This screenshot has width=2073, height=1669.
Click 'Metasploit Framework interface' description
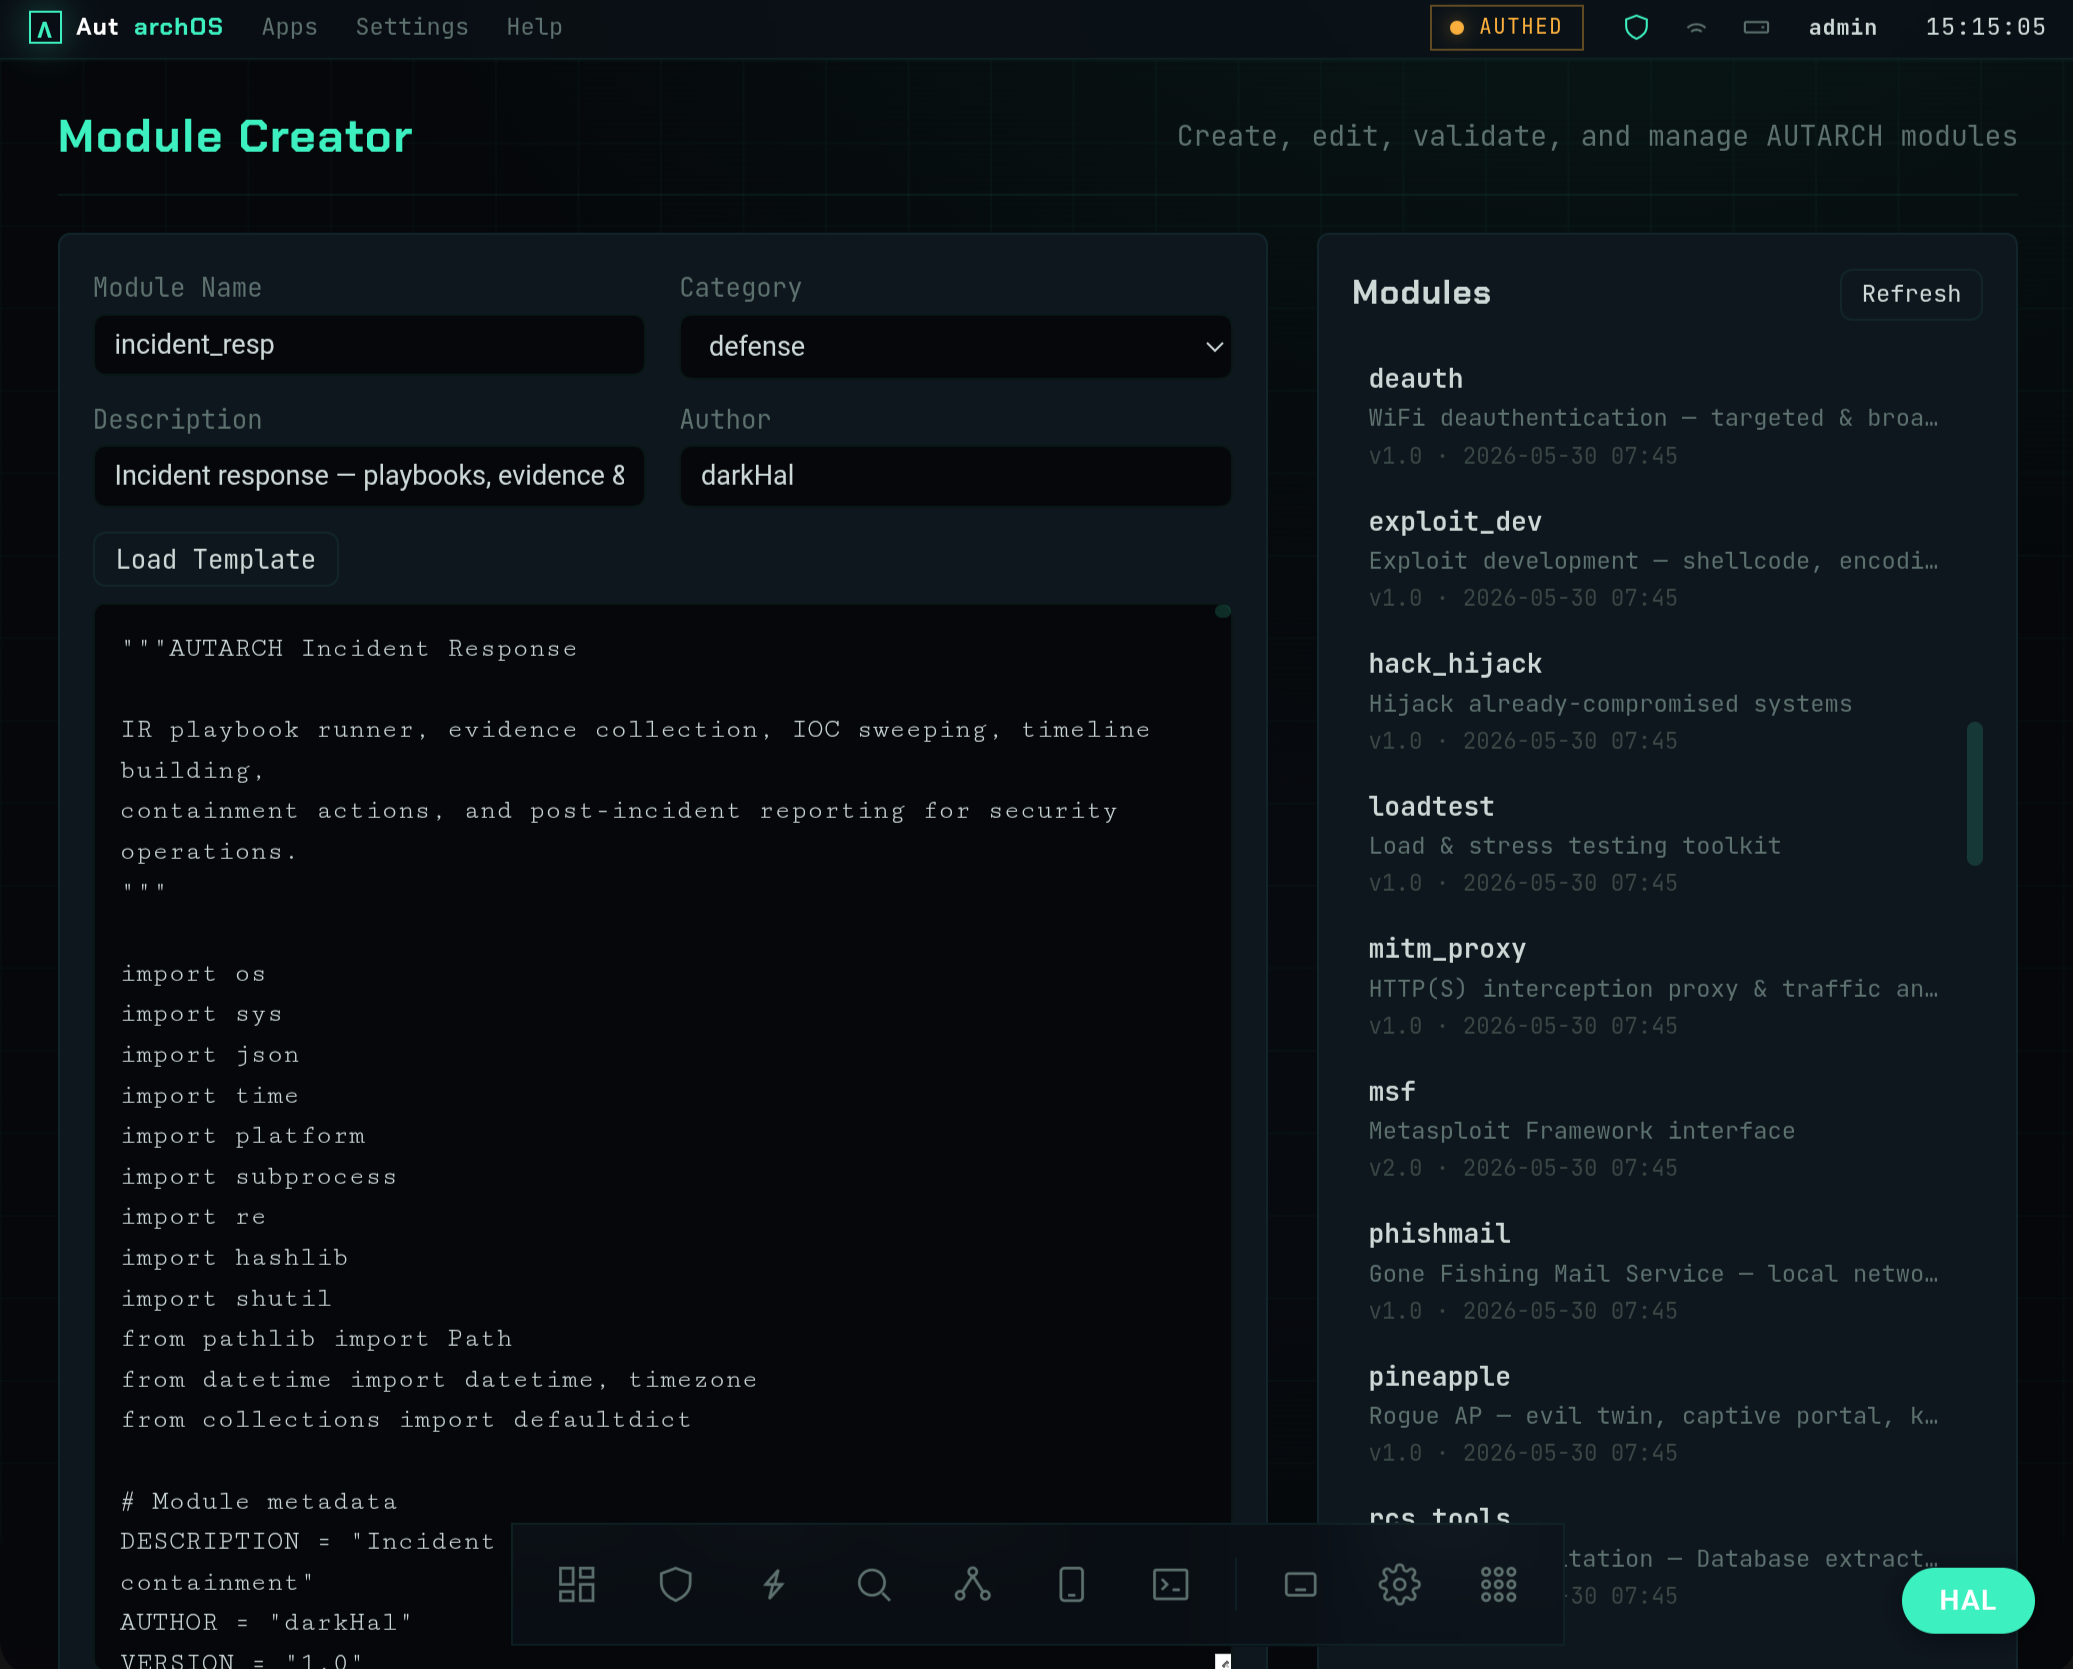(1581, 1131)
